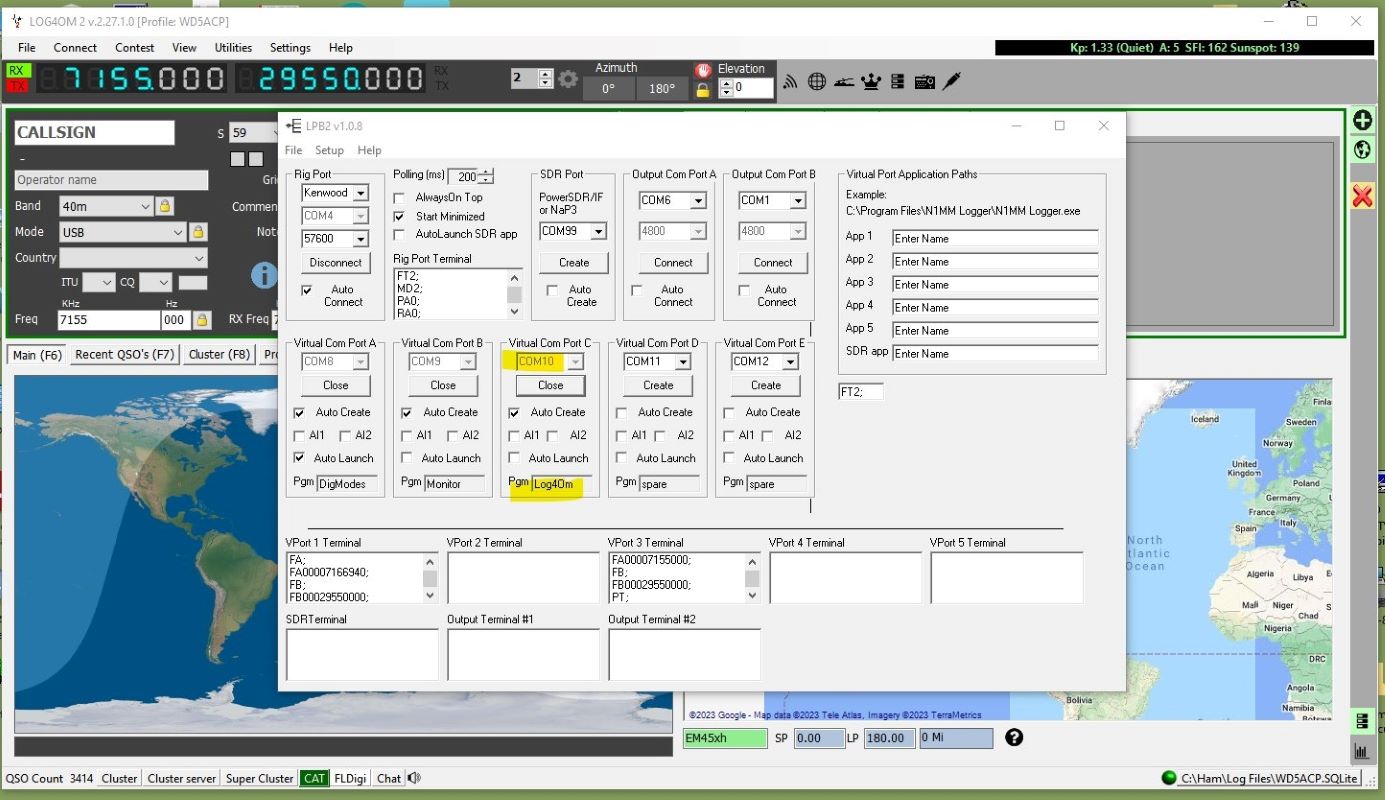Viewport: 1385px width, 800px height.
Task: Click the green list icon at right edge
Action: [x=1362, y=721]
